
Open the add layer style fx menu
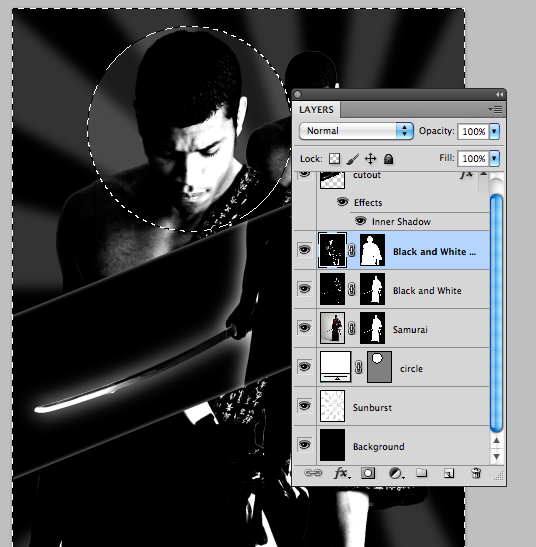(342, 473)
